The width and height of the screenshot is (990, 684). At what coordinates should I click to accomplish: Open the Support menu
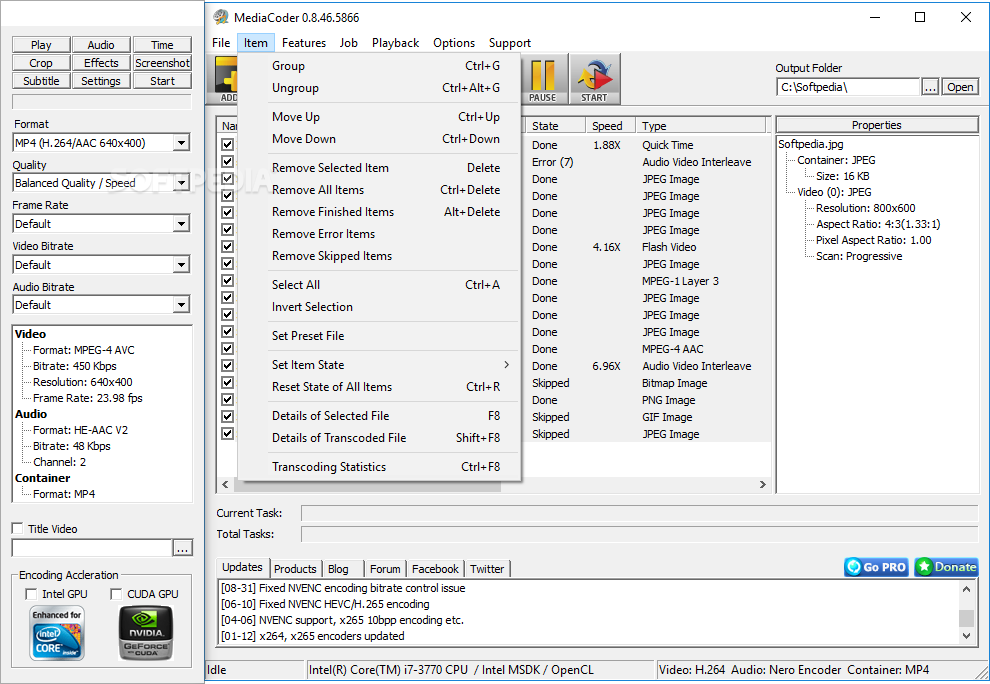510,43
